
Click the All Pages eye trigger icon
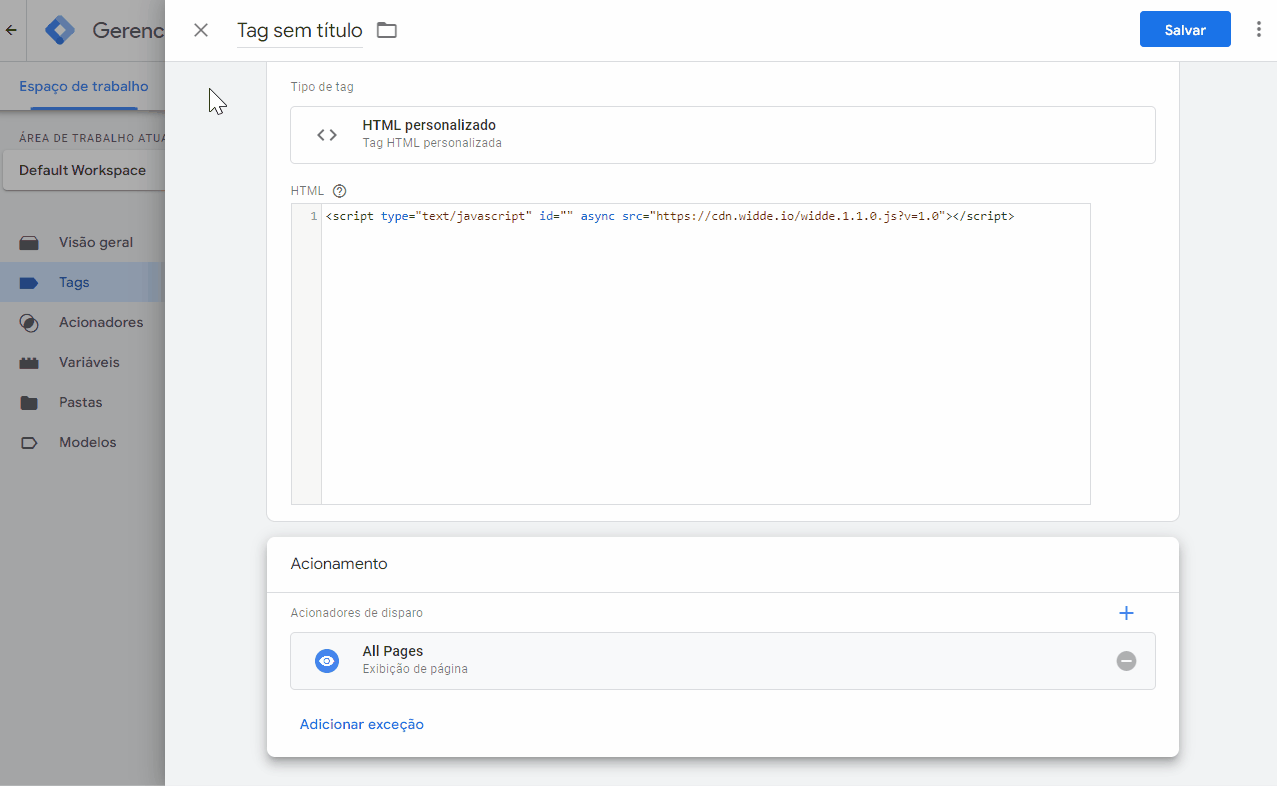click(327, 661)
